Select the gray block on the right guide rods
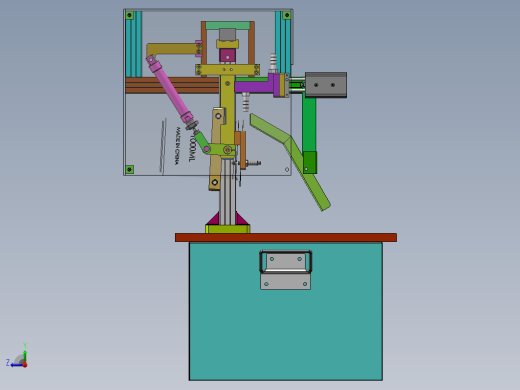The height and width of the screenshot is (390, 520). tap(326, 85)
